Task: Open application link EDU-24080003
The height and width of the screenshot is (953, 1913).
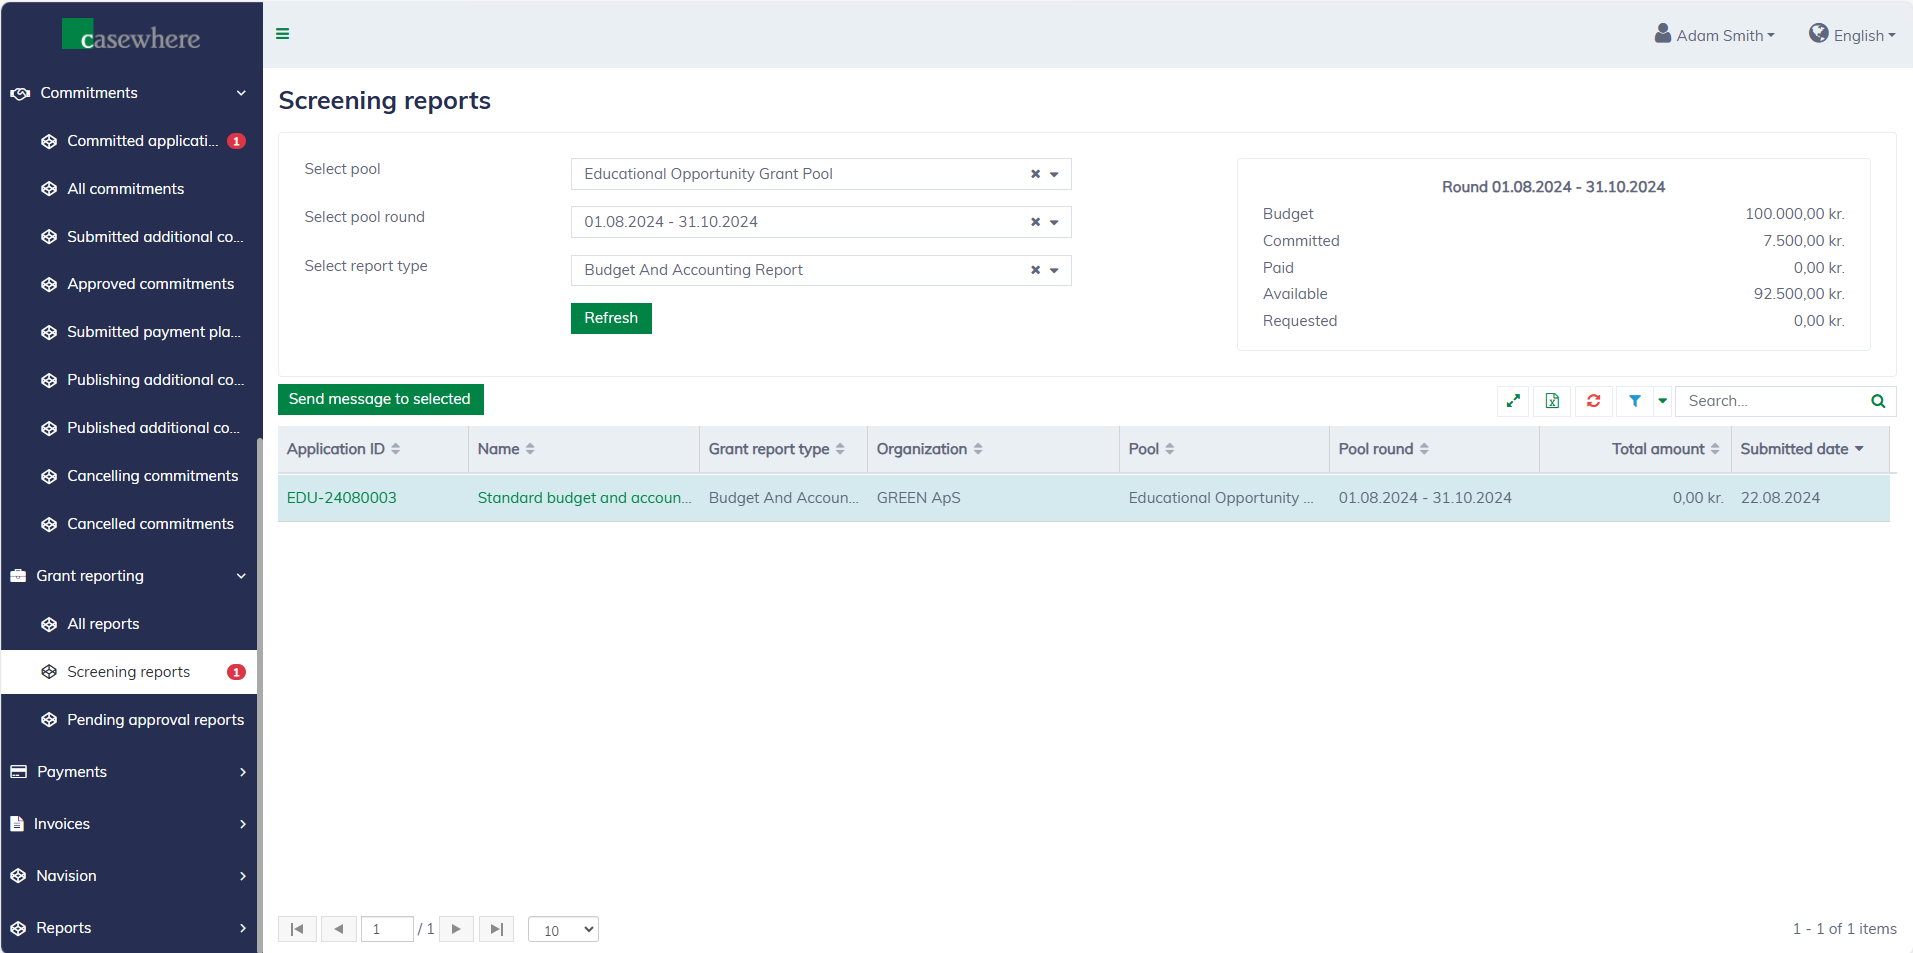Action: (341, 498)
